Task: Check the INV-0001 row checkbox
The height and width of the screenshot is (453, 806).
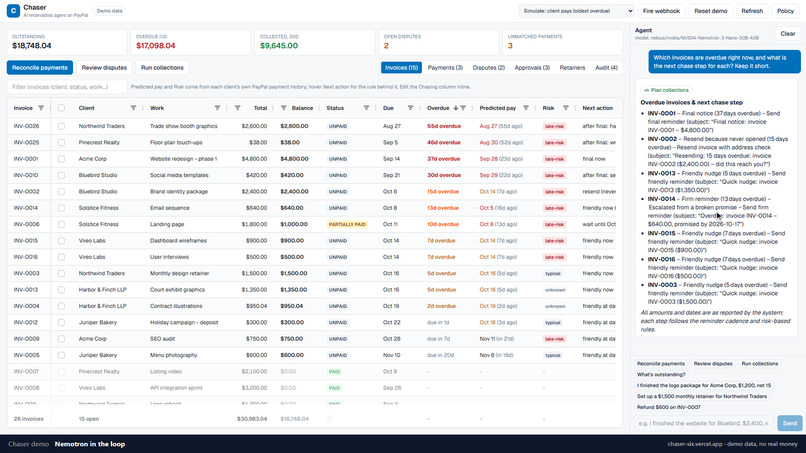Action: [61, 159]
